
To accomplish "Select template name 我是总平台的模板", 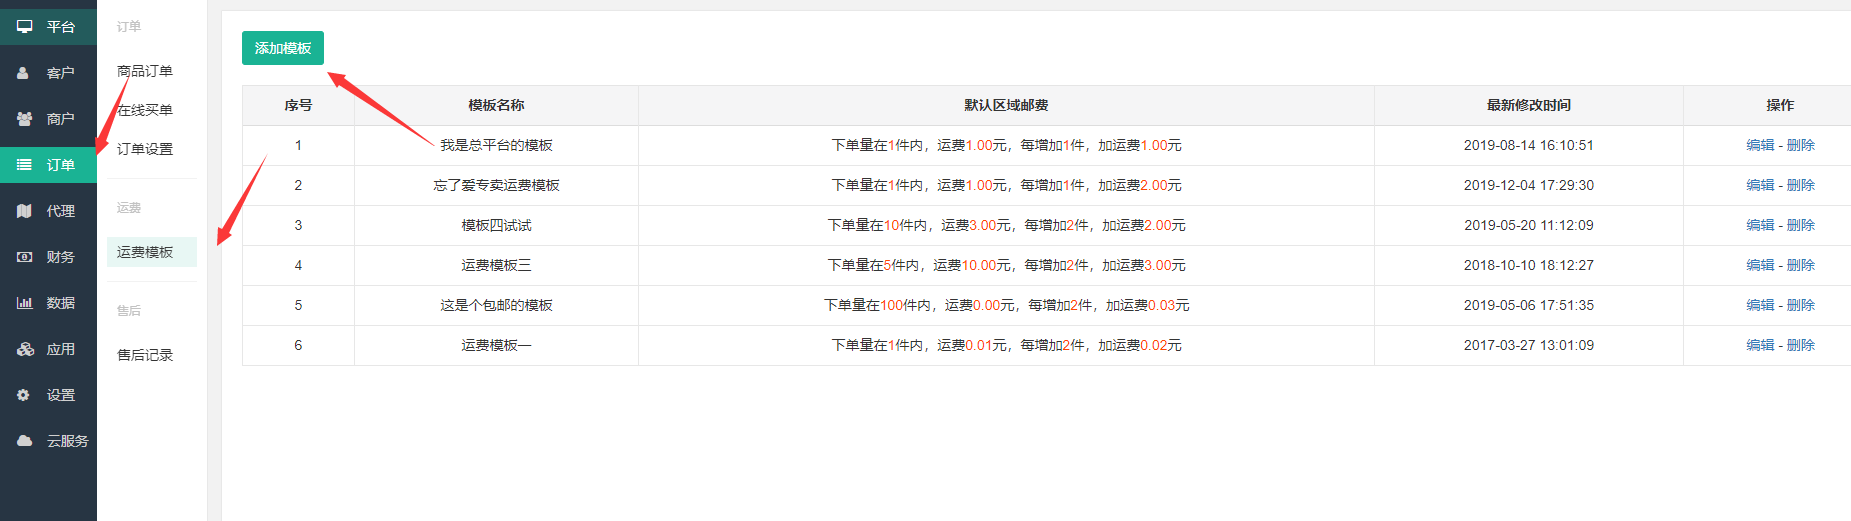I will click(496, 145).
